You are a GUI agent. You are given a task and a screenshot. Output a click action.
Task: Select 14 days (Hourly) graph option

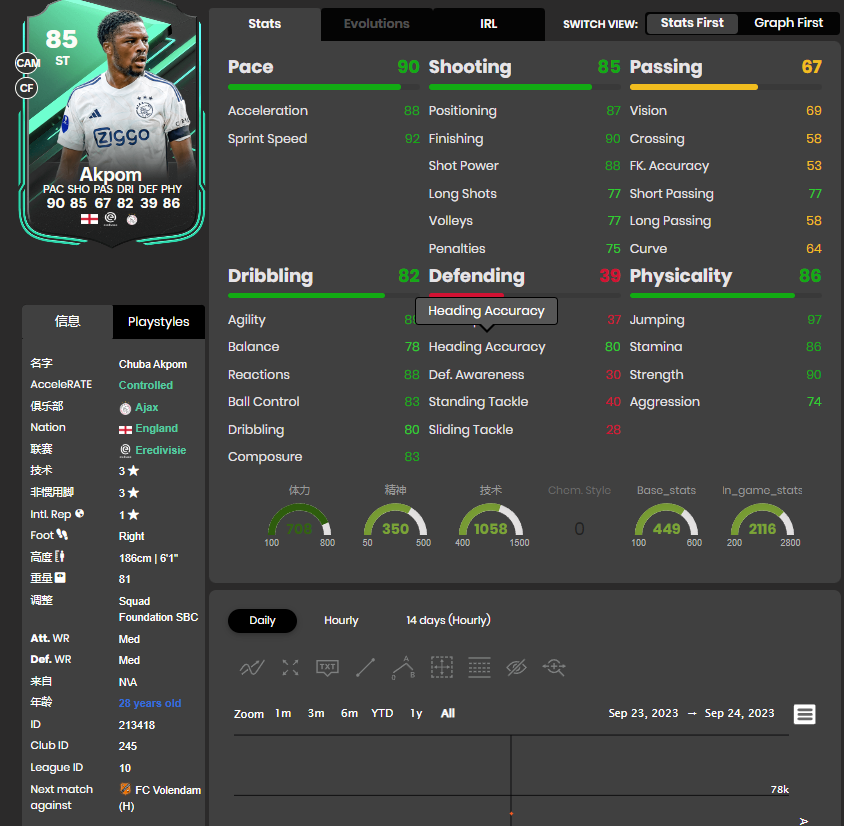click(x=448, y=620)
